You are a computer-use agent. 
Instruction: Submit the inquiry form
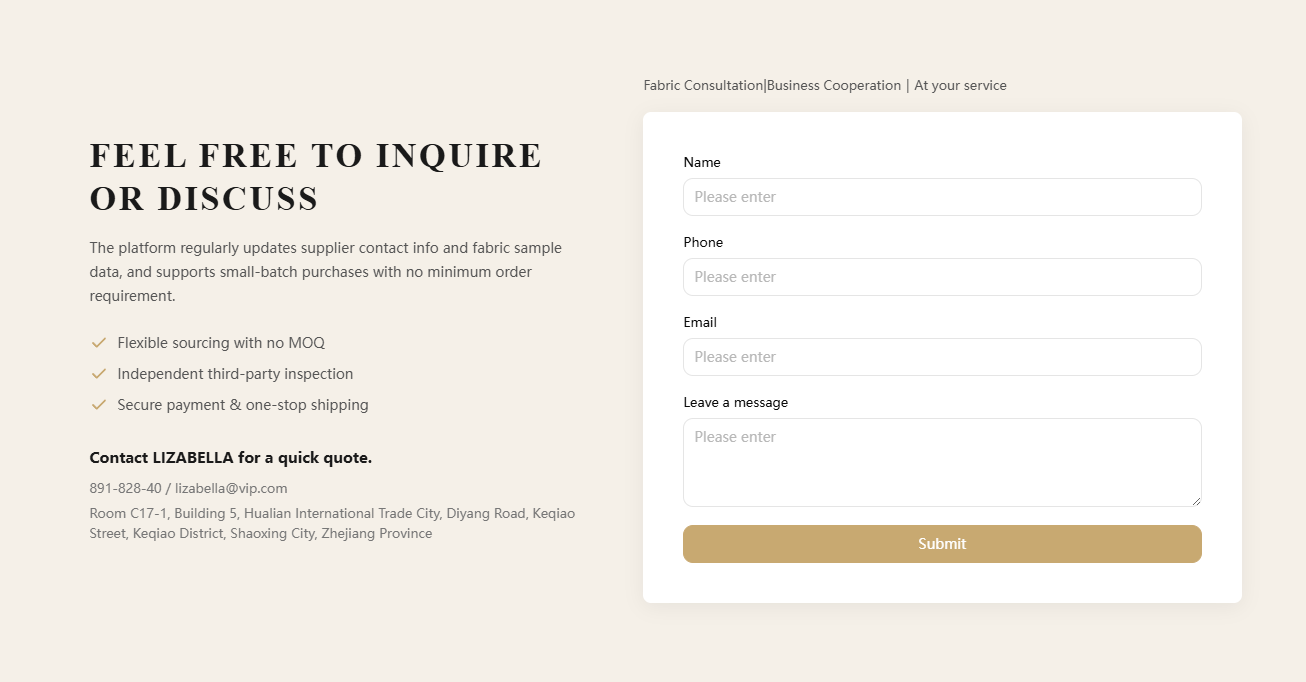(942, 544)
